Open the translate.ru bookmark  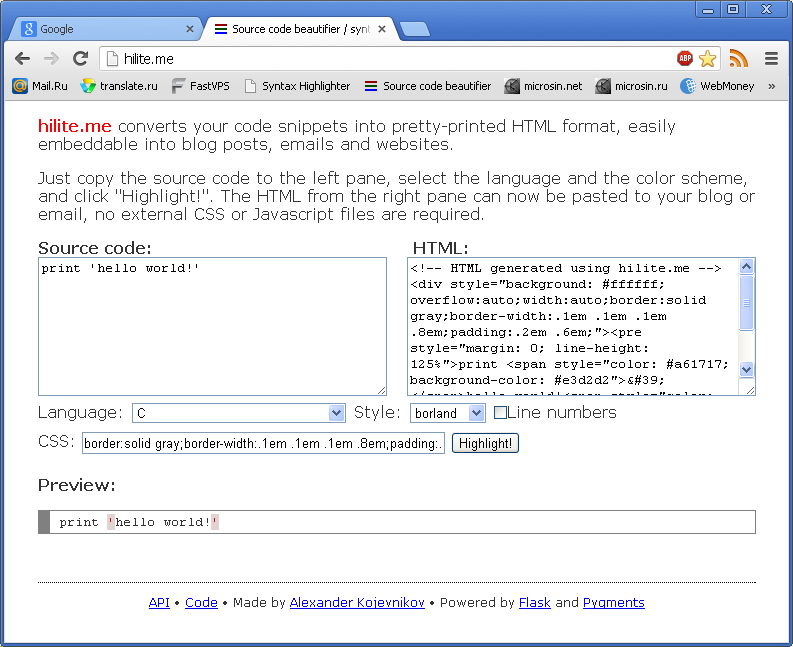[x=119, y=86]
